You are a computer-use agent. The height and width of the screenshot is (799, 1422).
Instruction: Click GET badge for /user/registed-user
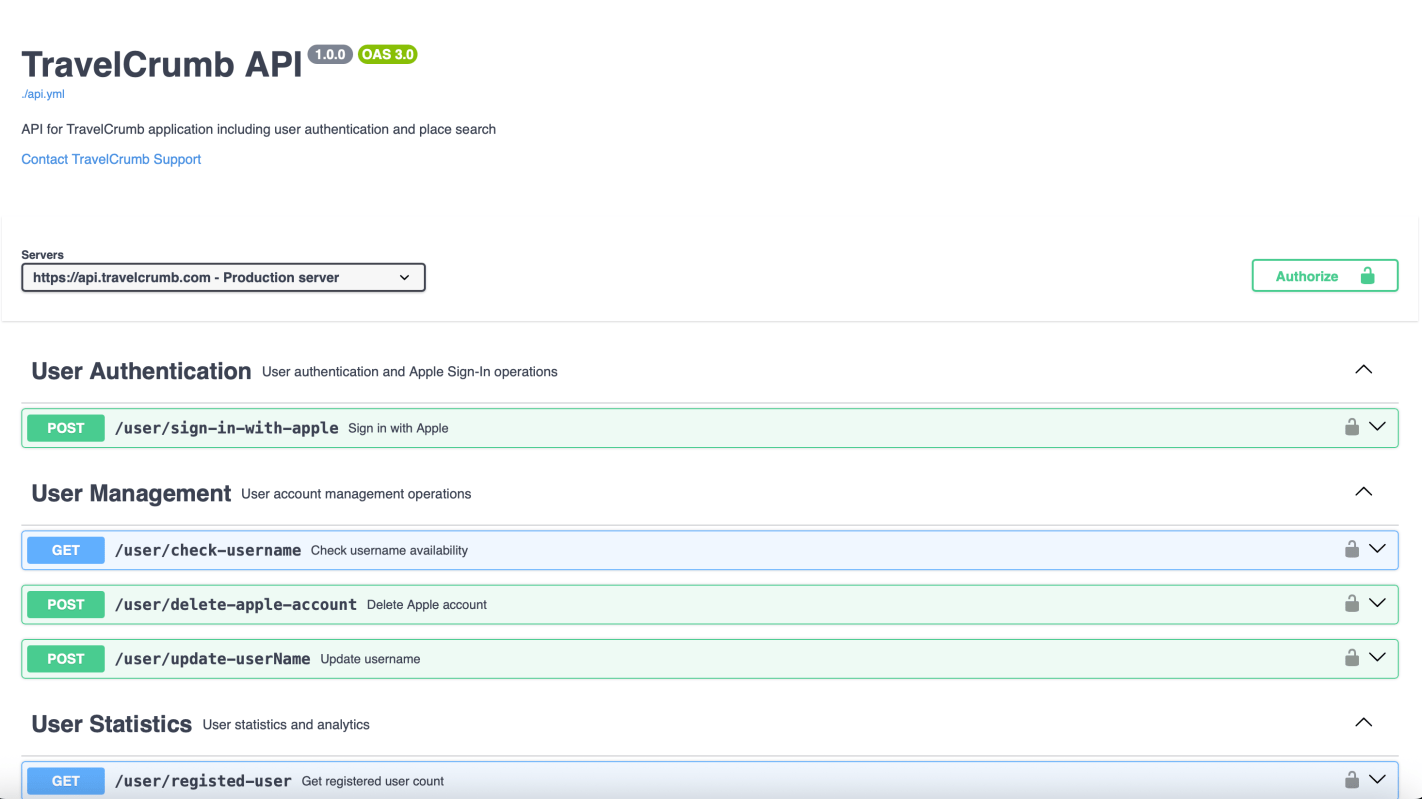[x=66, y=781]
